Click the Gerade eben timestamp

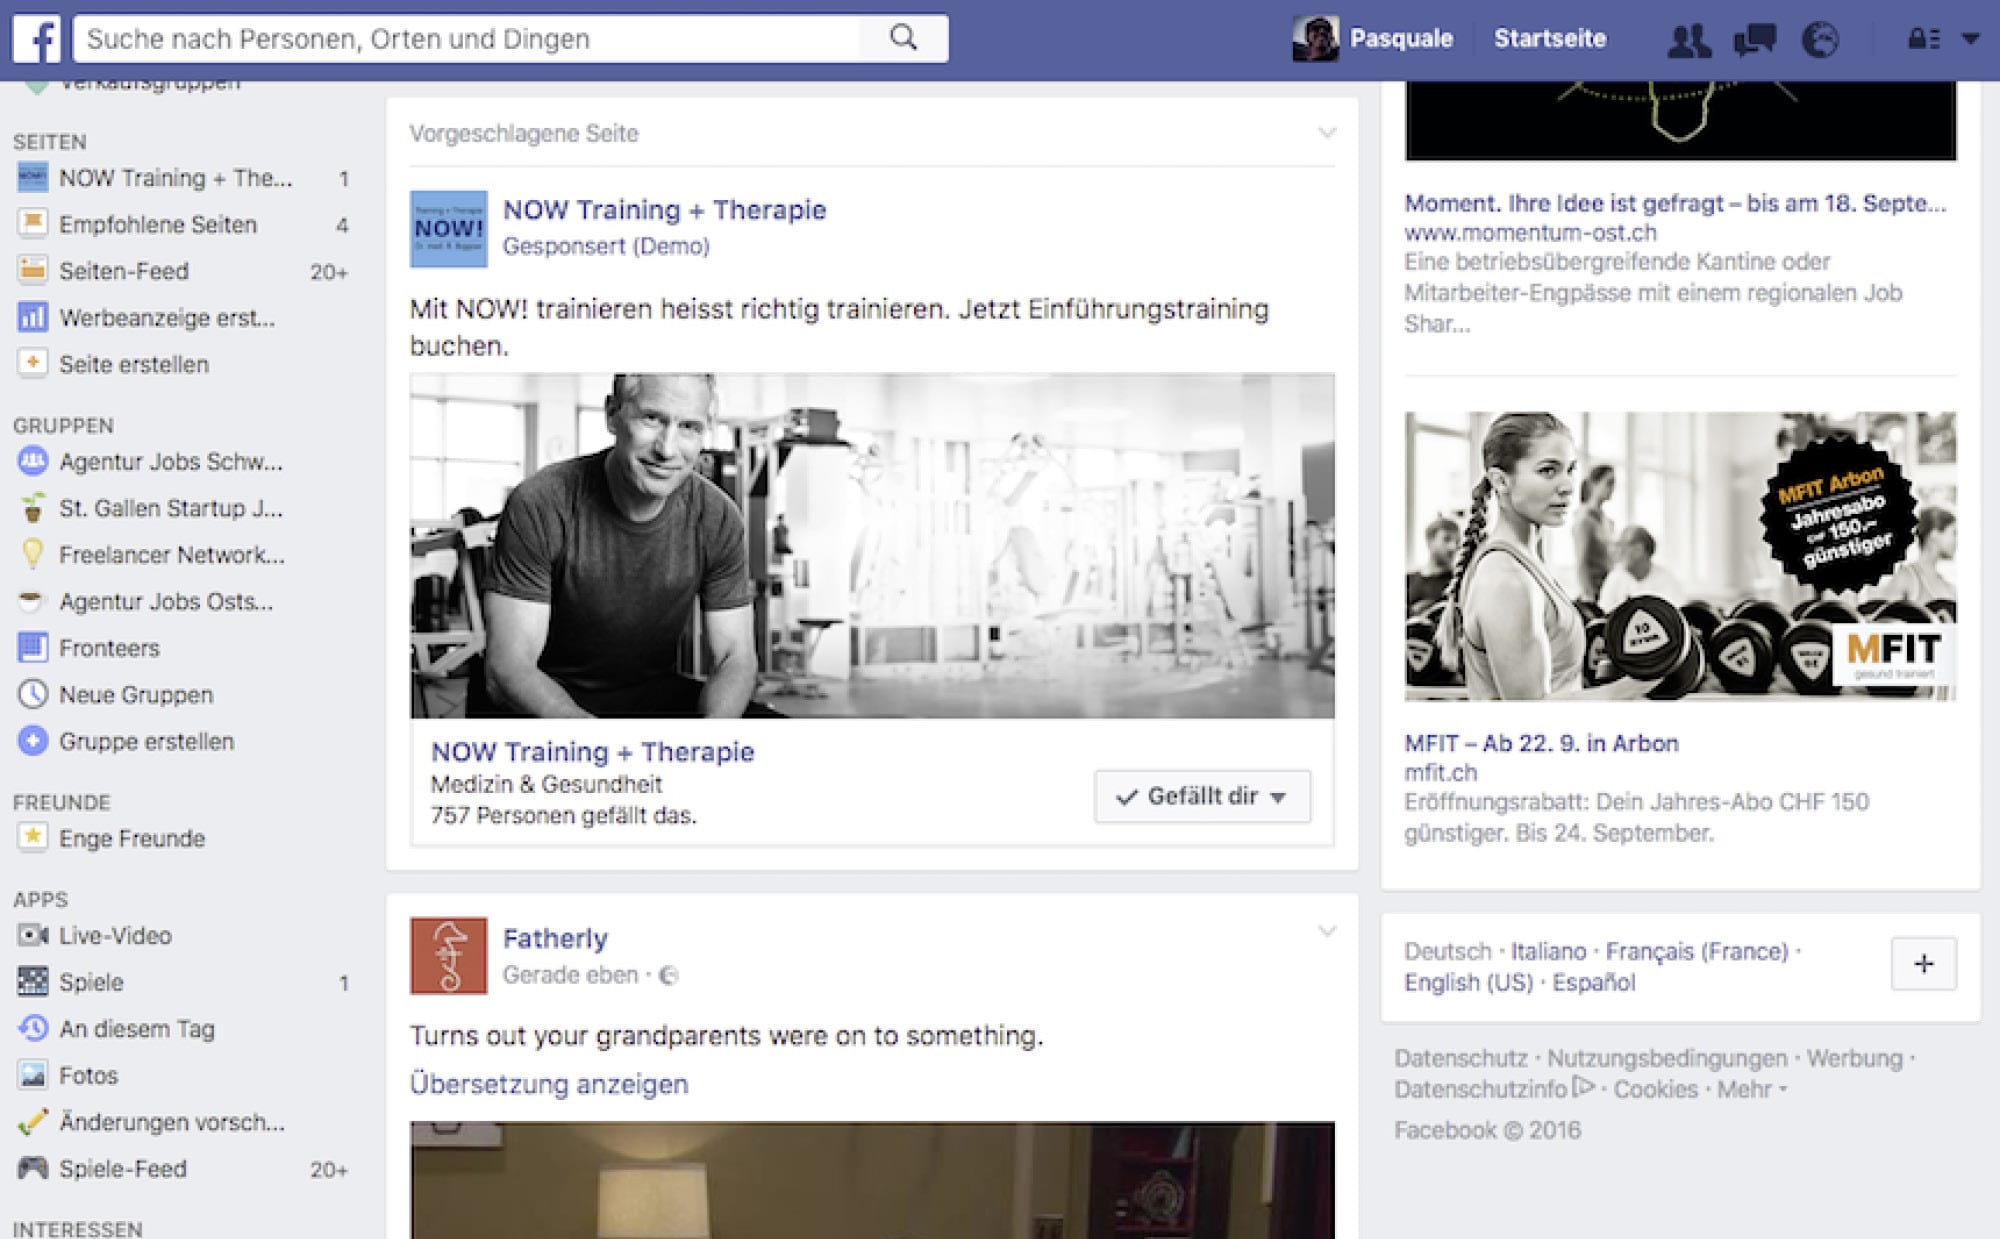click(570, 975)
